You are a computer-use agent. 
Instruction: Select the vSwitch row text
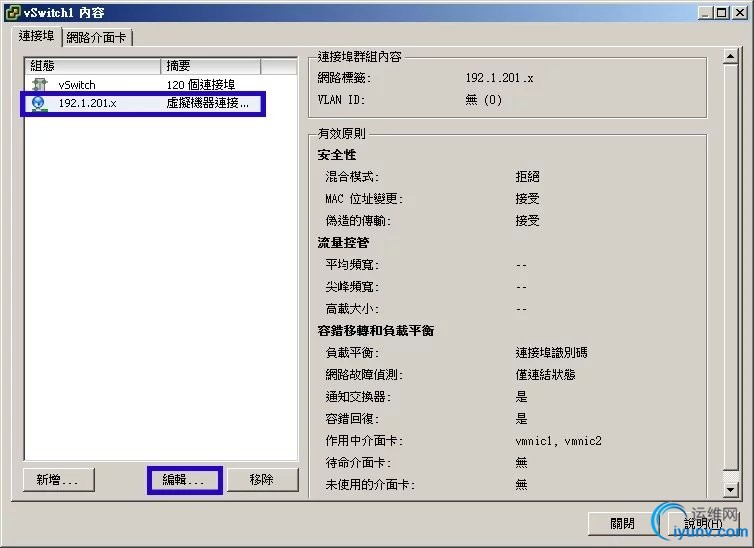pos(77,85)
